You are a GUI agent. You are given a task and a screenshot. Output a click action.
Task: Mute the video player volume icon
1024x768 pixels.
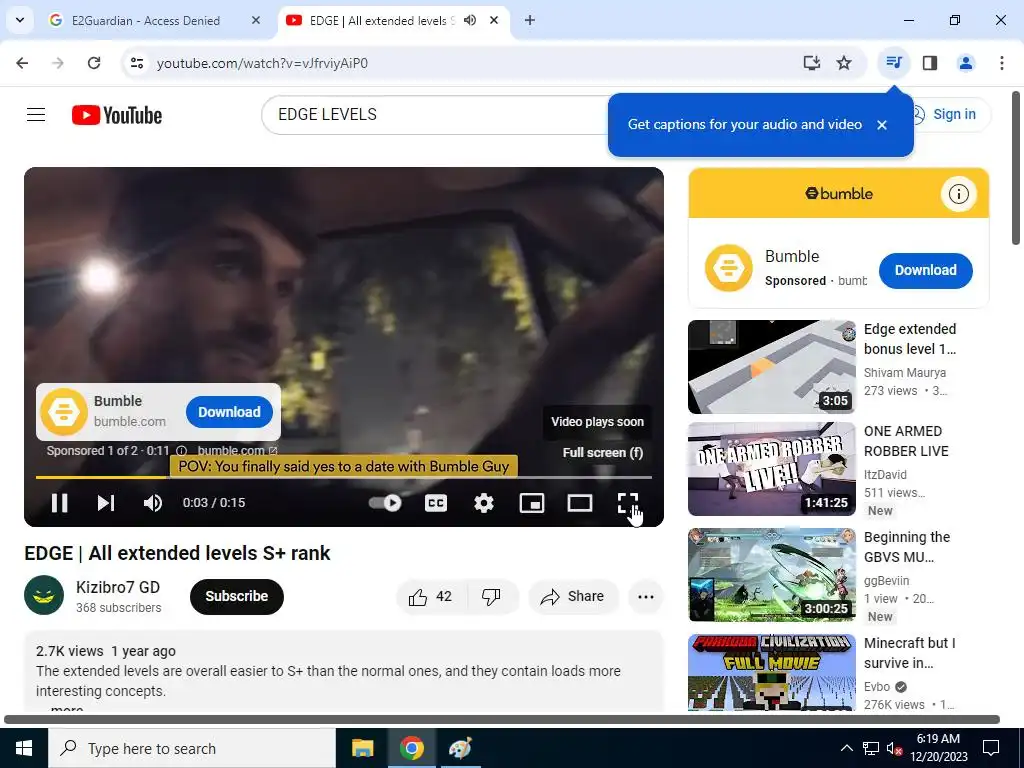153,503
